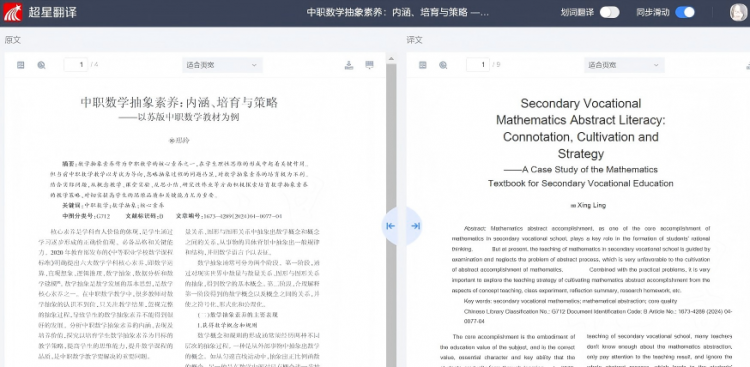750x367 pixels.
Task: Click the 中图分类号 G712 text
Action: (x=87, y=216)
